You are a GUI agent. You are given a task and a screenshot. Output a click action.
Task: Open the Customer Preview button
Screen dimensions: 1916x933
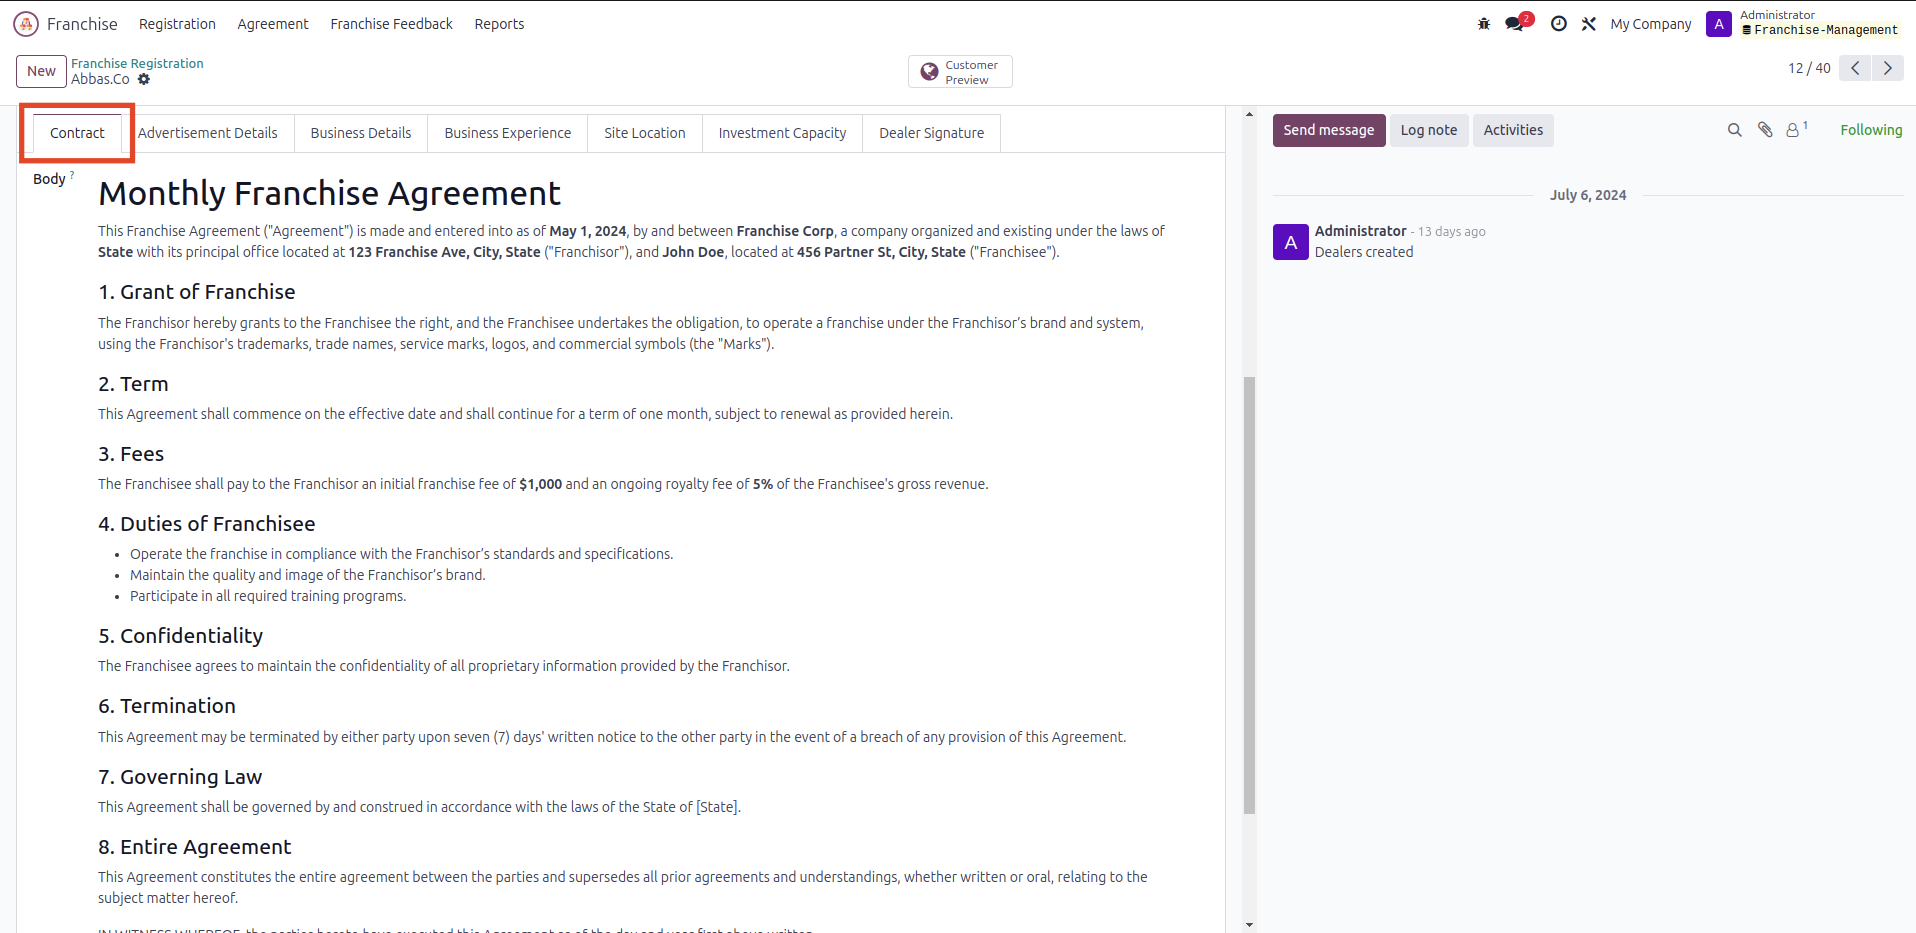960,72
